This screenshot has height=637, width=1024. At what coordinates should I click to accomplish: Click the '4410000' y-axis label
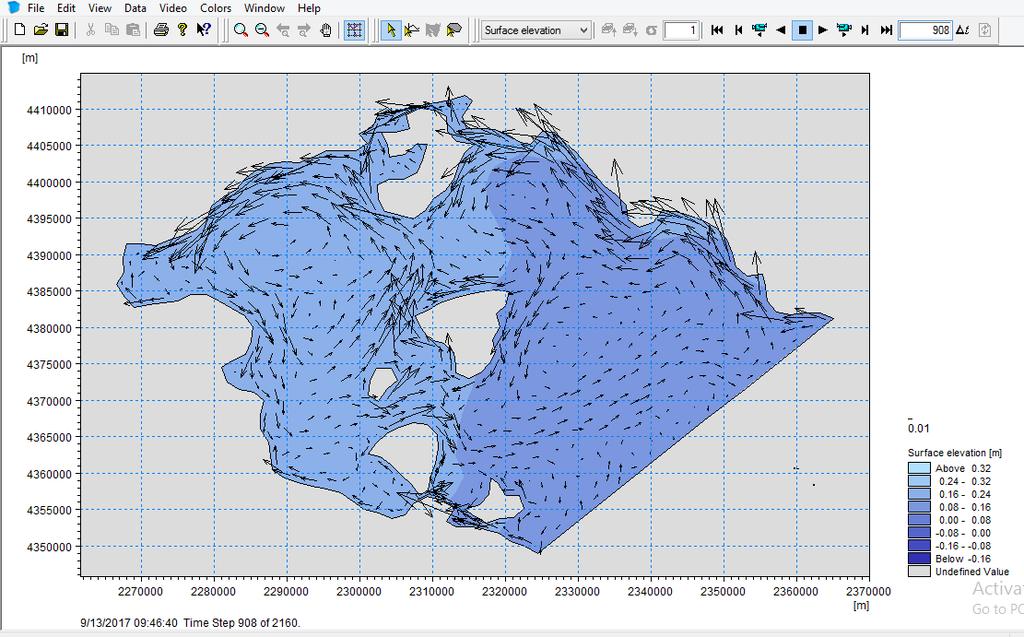(x=49, y=110)
